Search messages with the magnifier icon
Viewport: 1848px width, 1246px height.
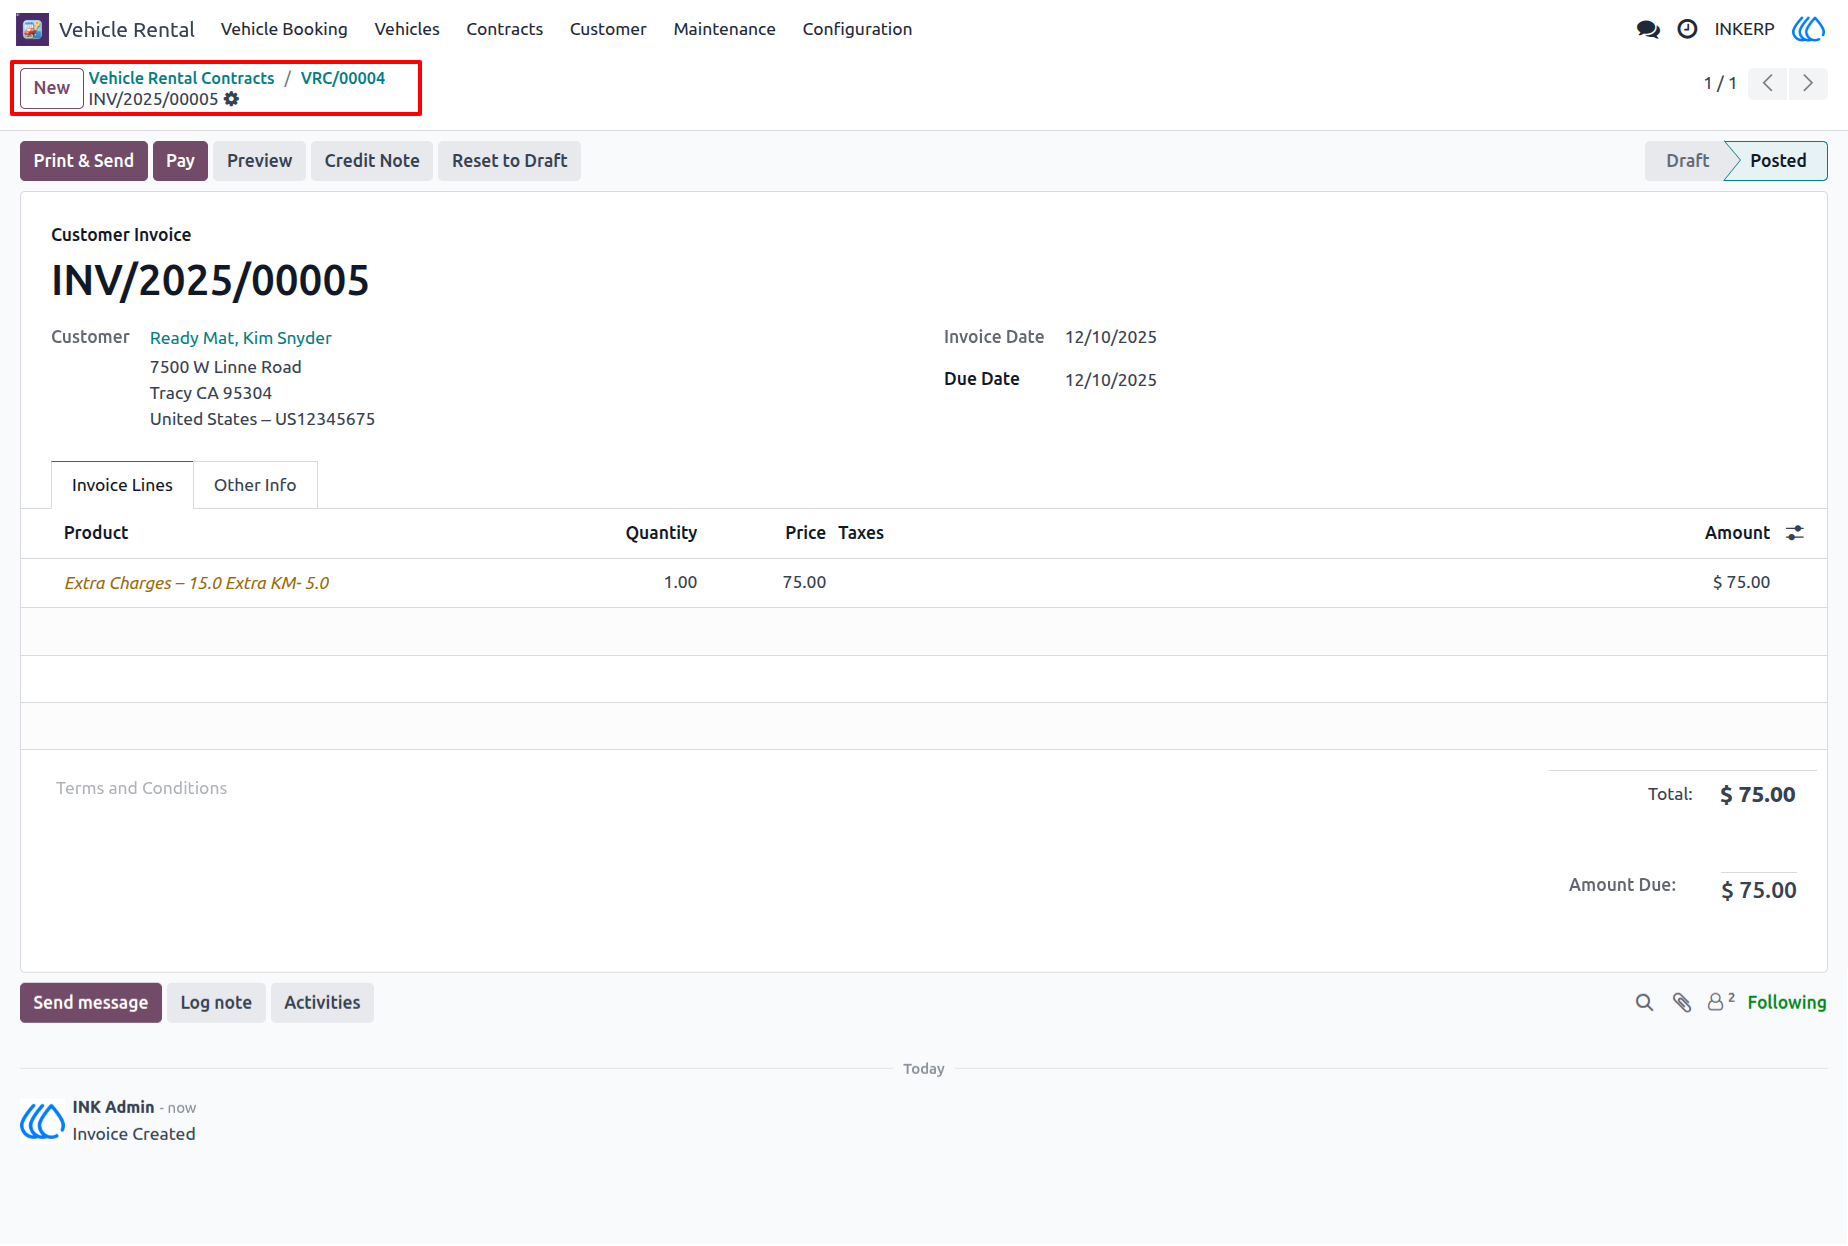1644,1002
